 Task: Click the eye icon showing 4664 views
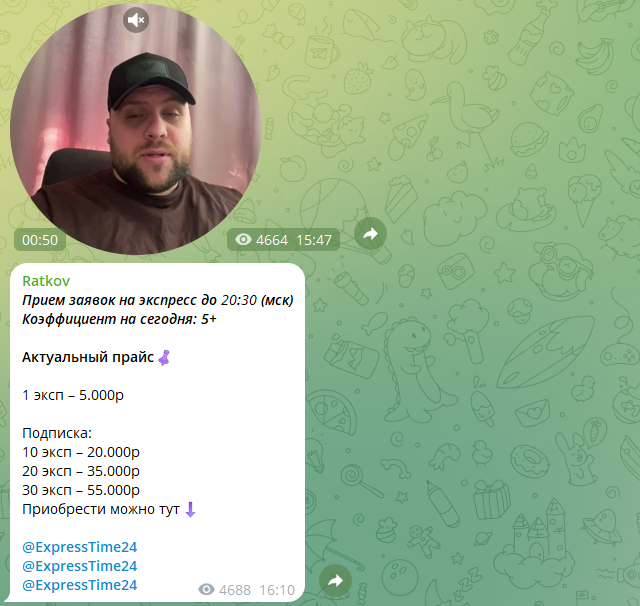pos(243,240)
